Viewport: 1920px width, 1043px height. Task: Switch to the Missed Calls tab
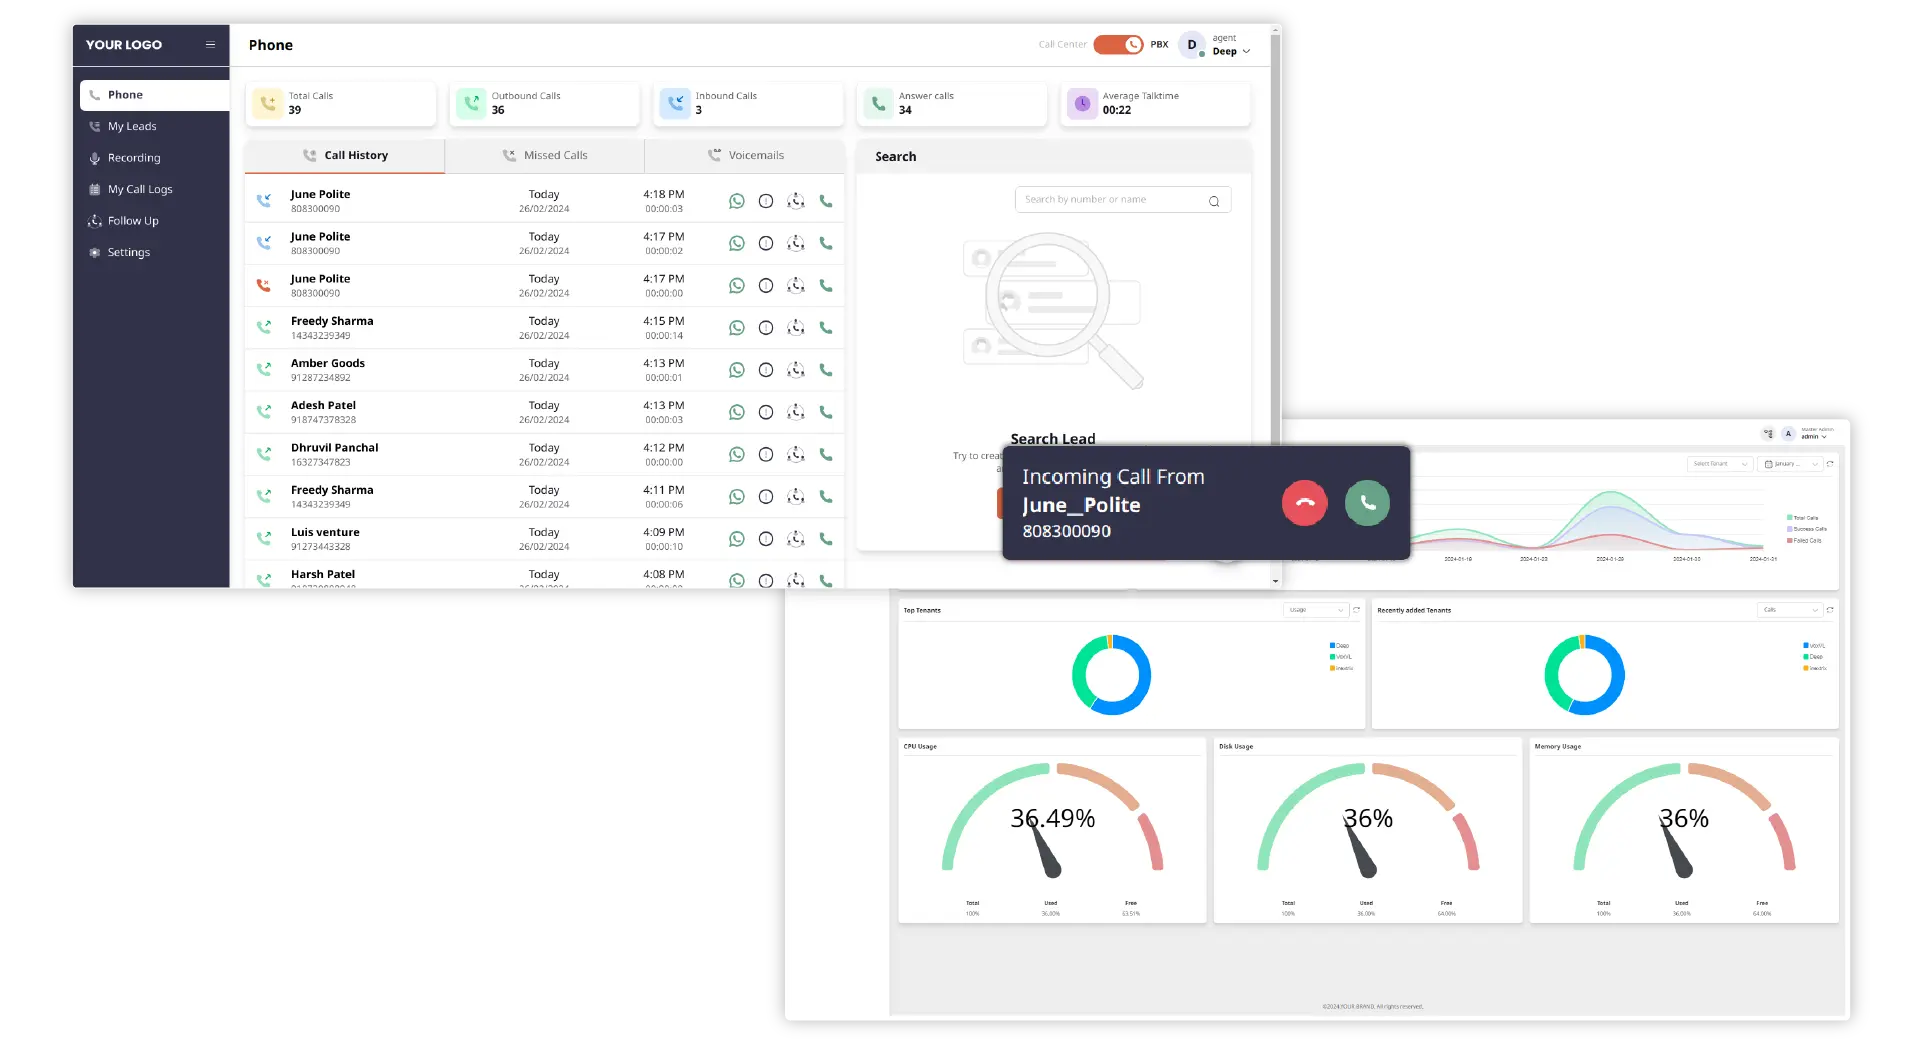(545, 156)
